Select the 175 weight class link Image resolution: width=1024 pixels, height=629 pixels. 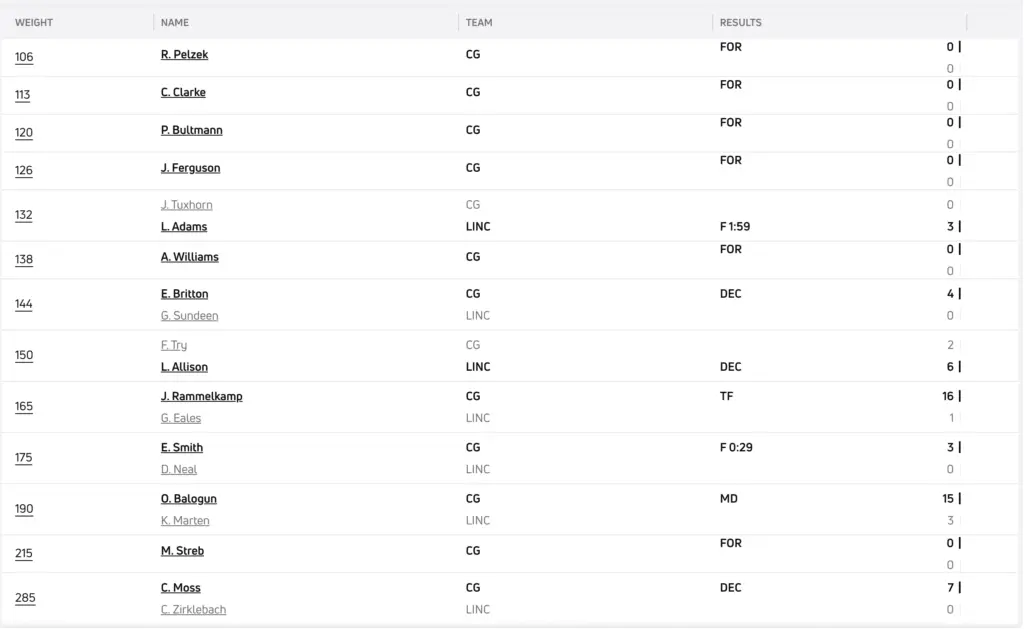24,458
